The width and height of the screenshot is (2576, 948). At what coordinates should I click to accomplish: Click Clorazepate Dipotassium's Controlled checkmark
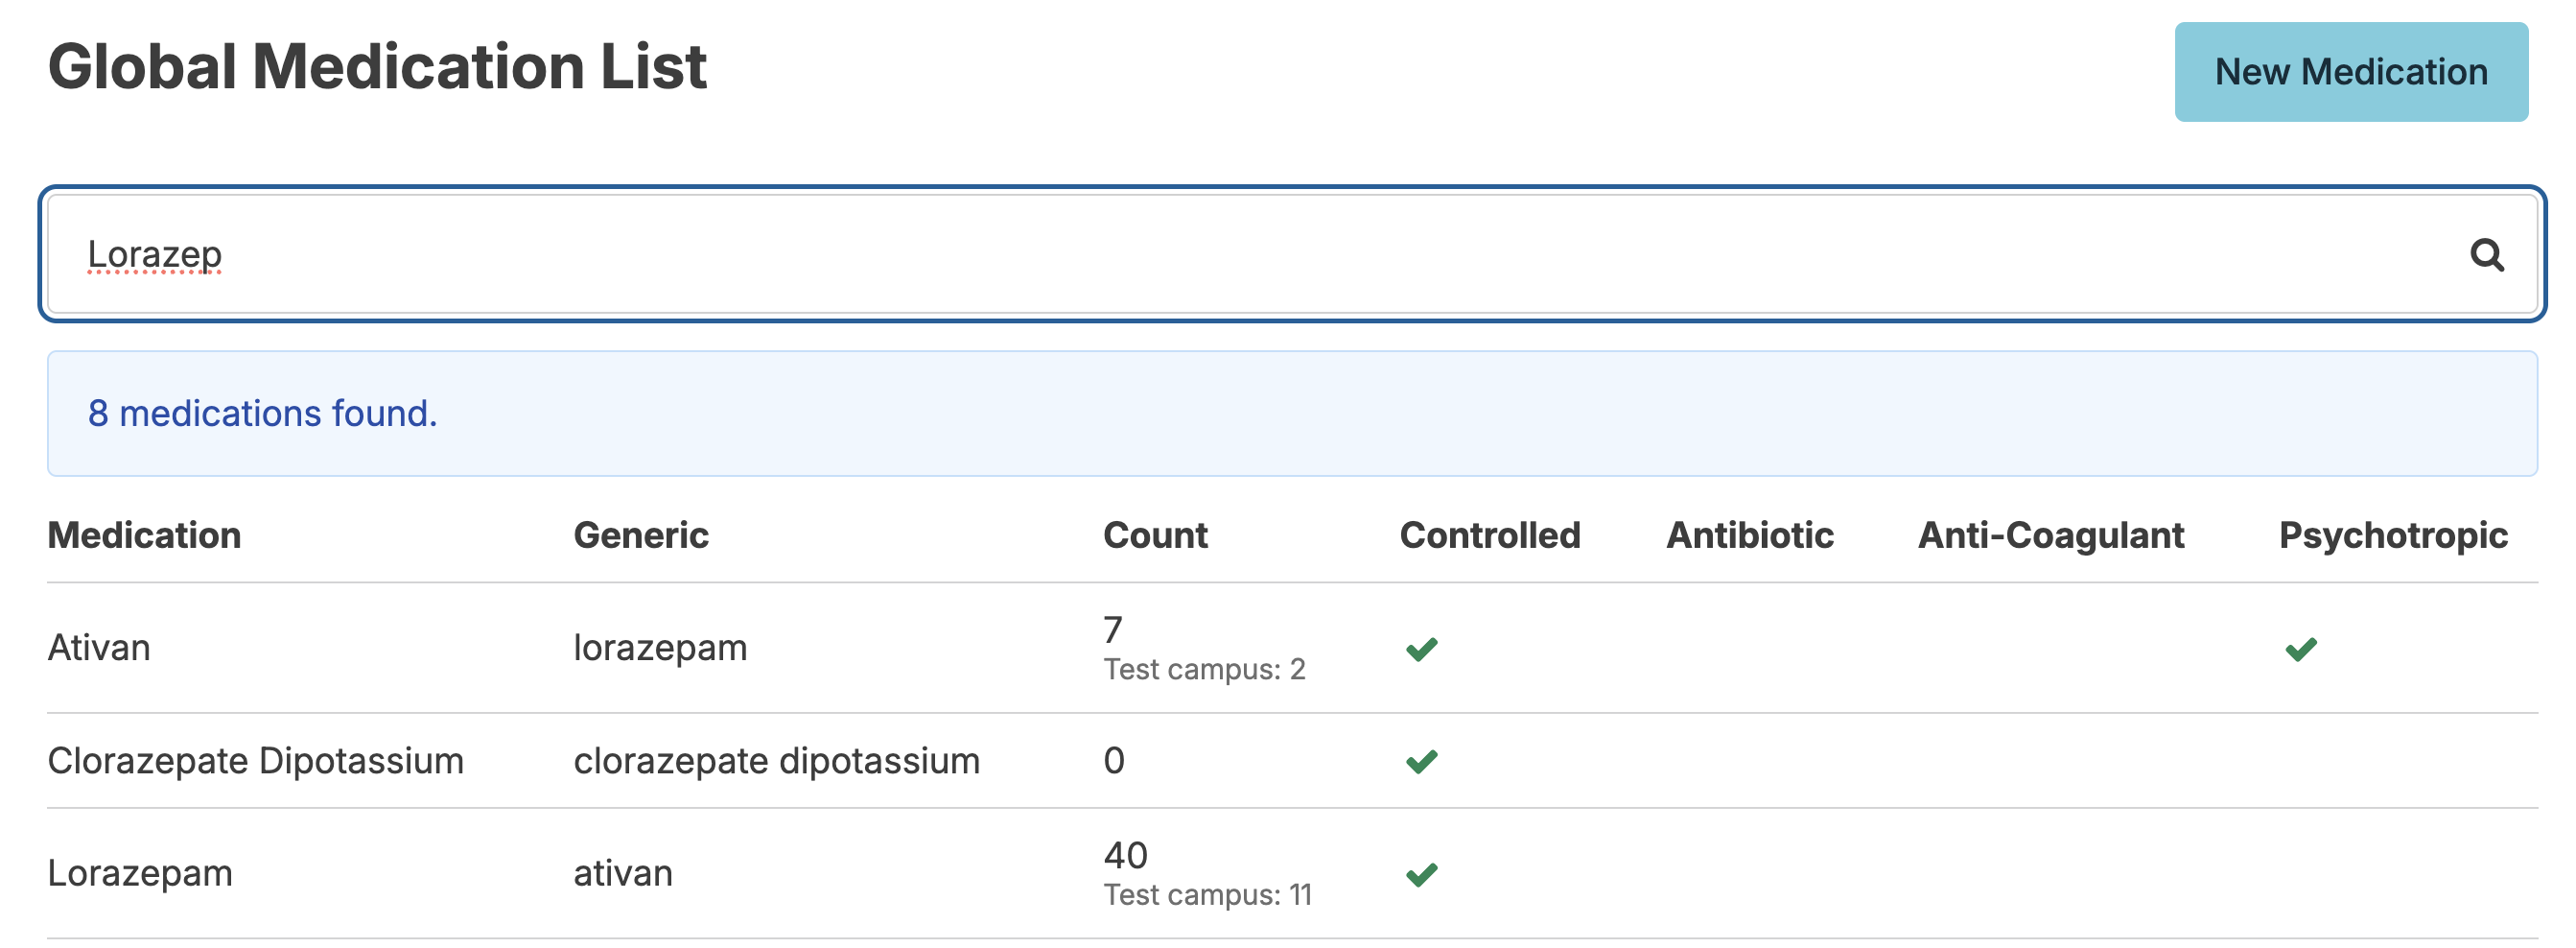1421,761
